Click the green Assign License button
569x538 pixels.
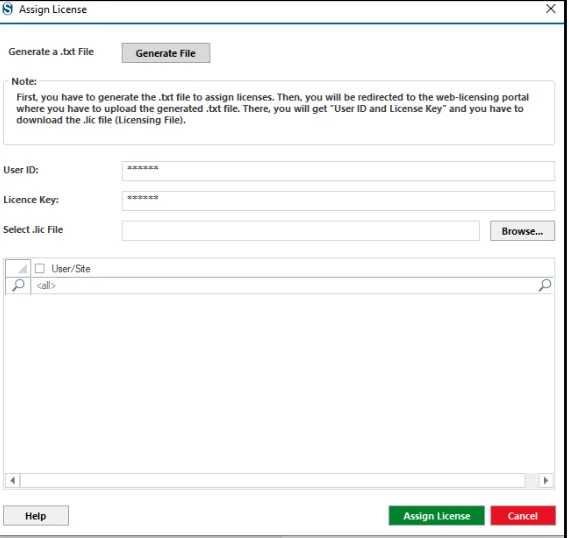pyautogui.click(x=437, y=516)
